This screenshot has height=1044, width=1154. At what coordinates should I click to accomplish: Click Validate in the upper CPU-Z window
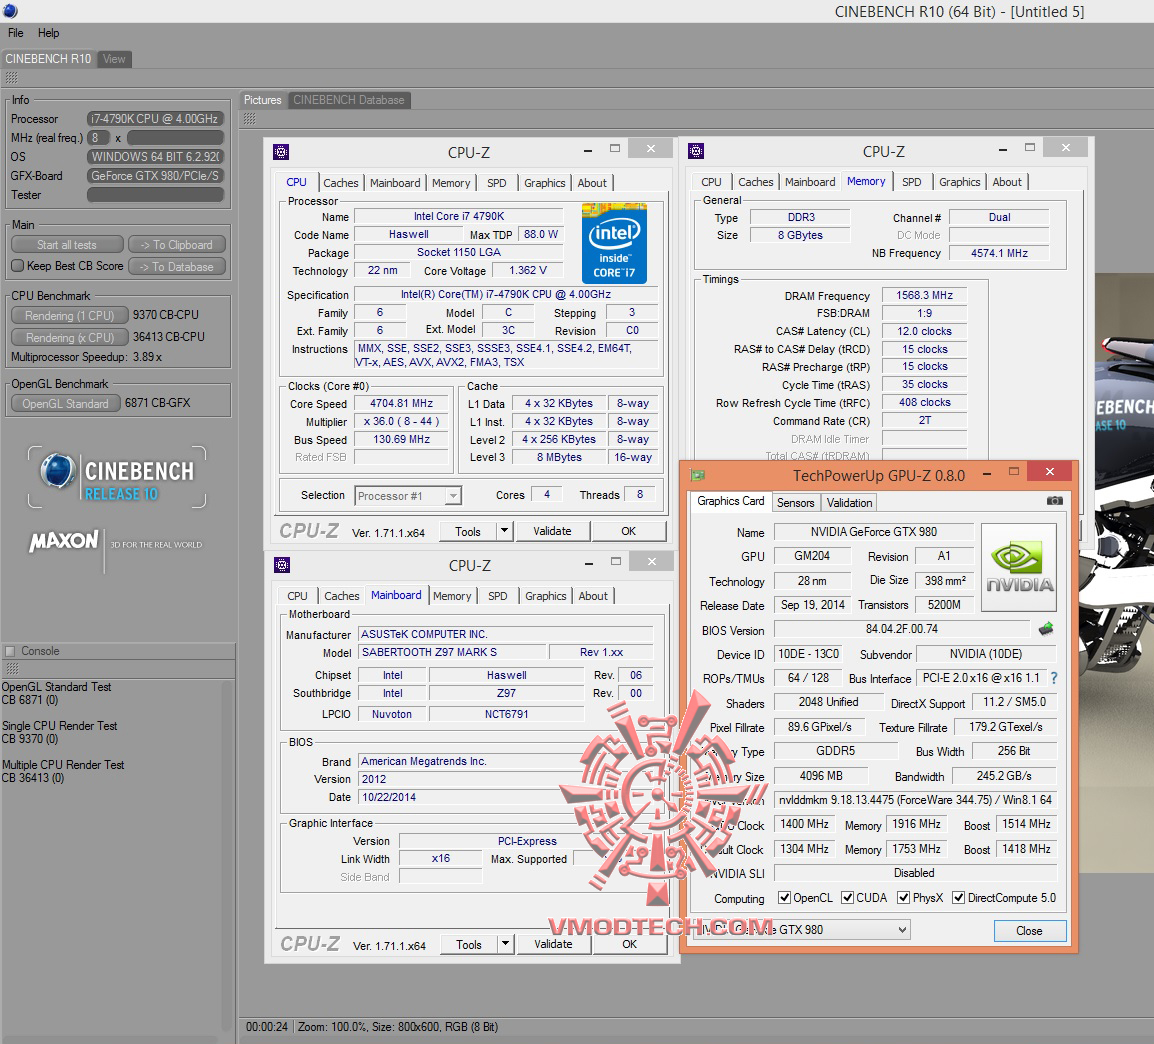click(552, 530)
